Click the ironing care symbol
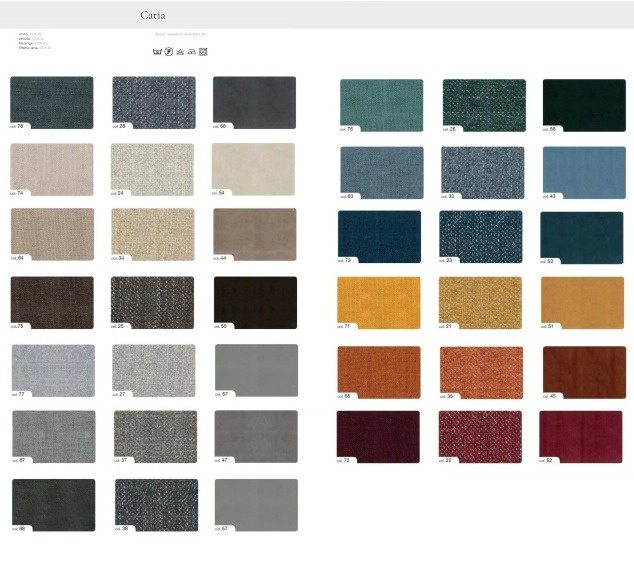Viewport: 634px width, 573px height. coord(191,49)
